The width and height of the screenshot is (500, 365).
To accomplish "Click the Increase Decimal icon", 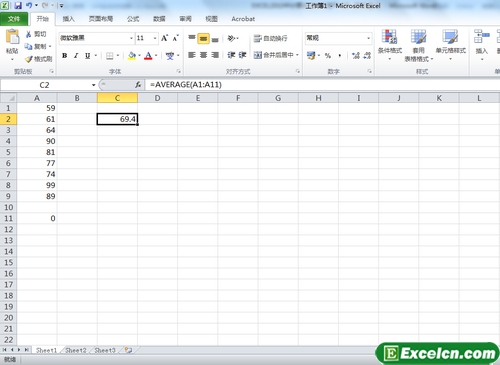I will (356, 55).
